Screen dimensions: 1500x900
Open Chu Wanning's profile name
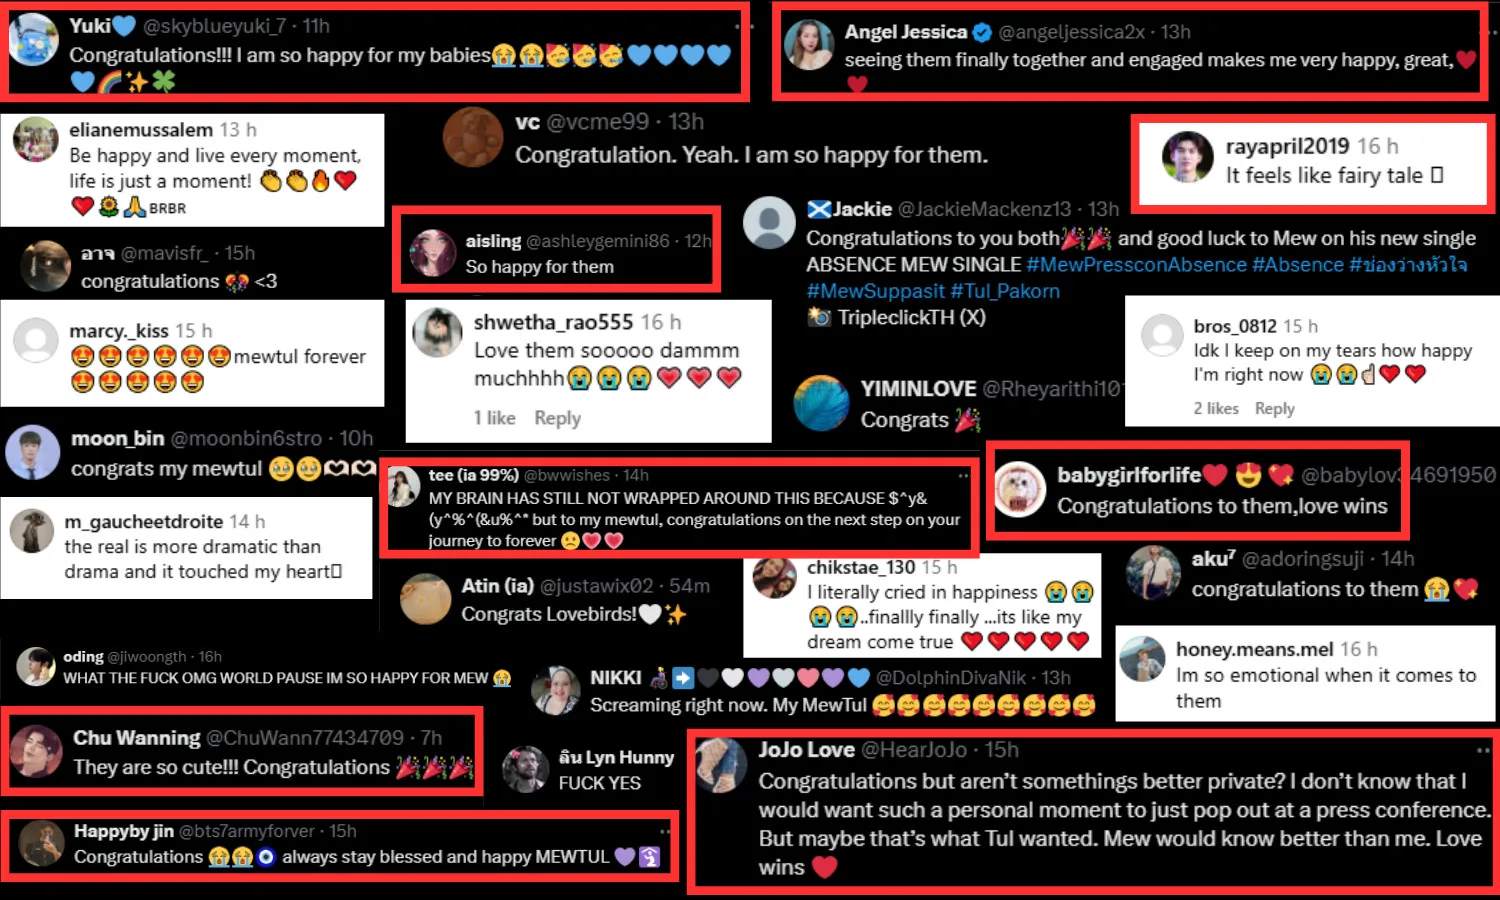tap(137, 738)
